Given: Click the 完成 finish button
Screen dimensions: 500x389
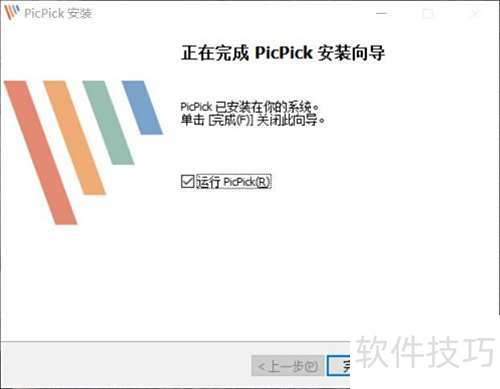Looking at the screenshot, I should 339,366.
